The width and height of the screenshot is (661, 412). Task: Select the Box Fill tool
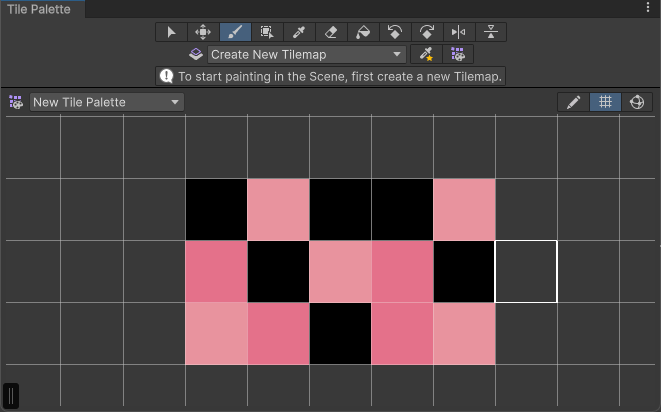tap(267, 32)
